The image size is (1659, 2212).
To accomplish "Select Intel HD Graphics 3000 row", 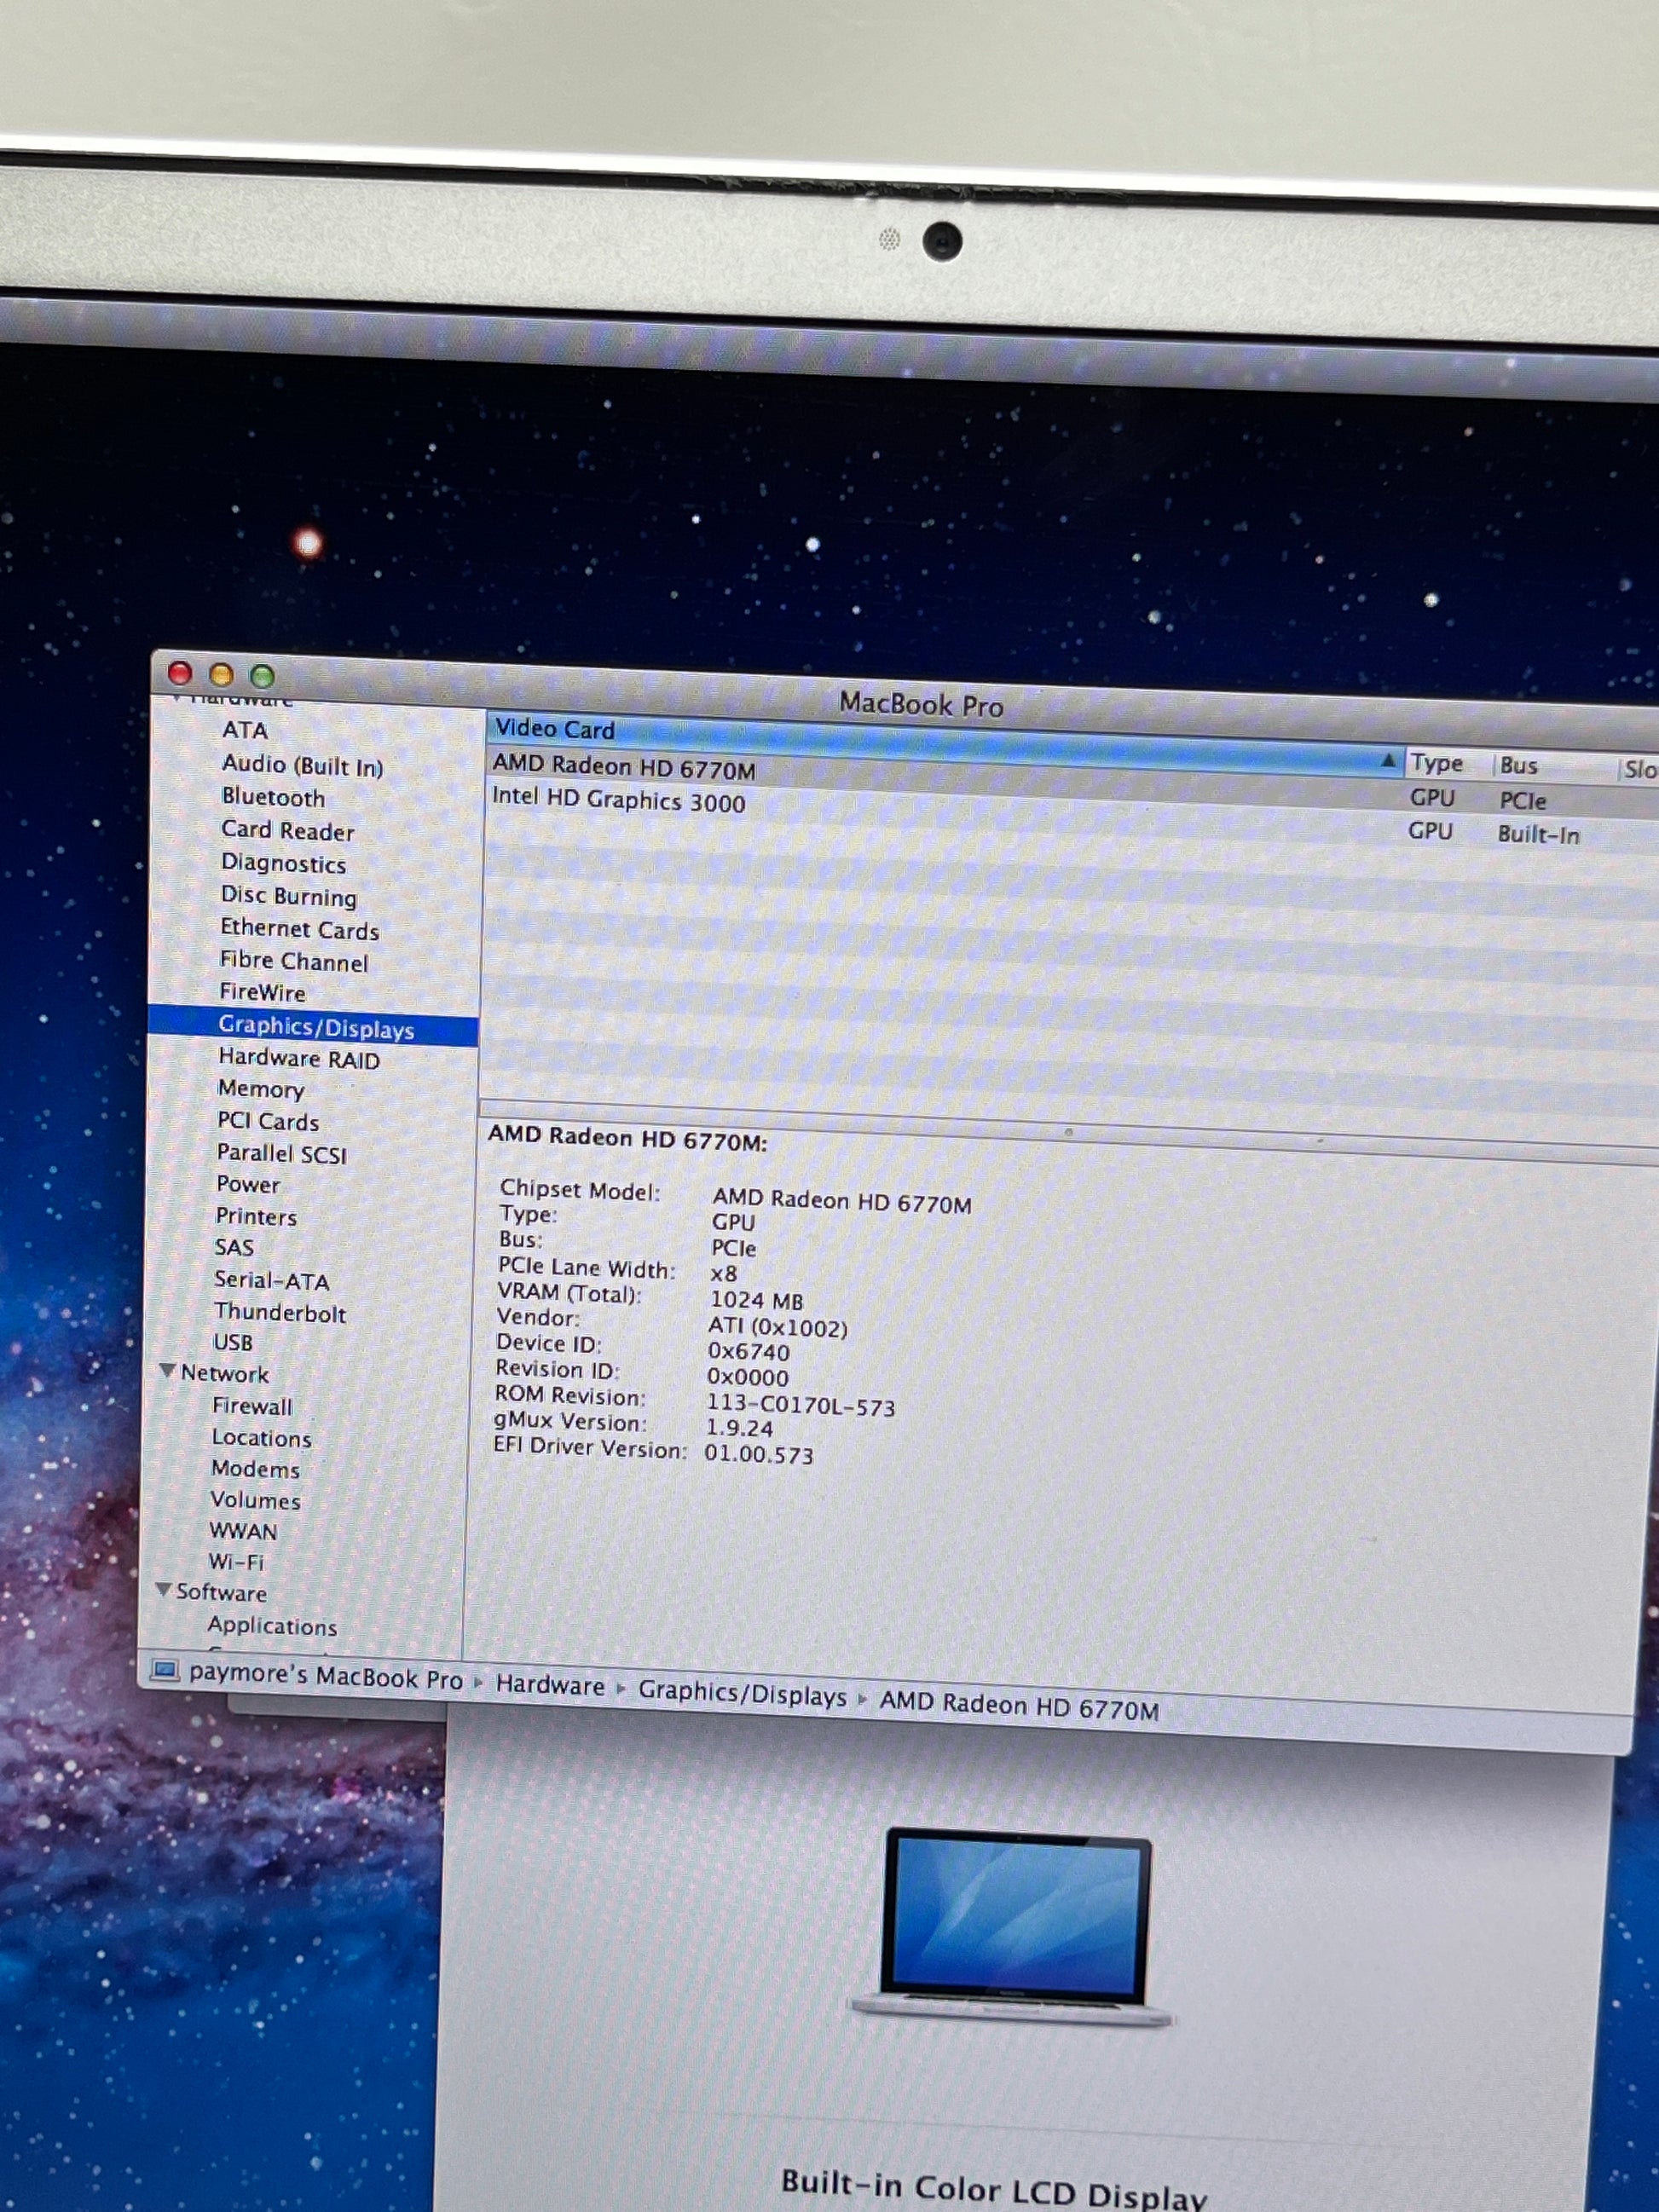I will click(618, 800).
